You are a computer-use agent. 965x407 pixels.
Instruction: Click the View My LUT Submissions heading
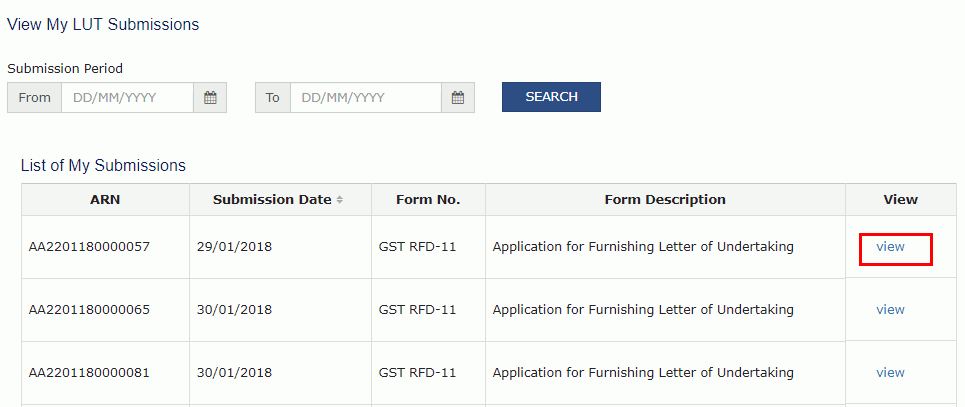tap(103, 25)
